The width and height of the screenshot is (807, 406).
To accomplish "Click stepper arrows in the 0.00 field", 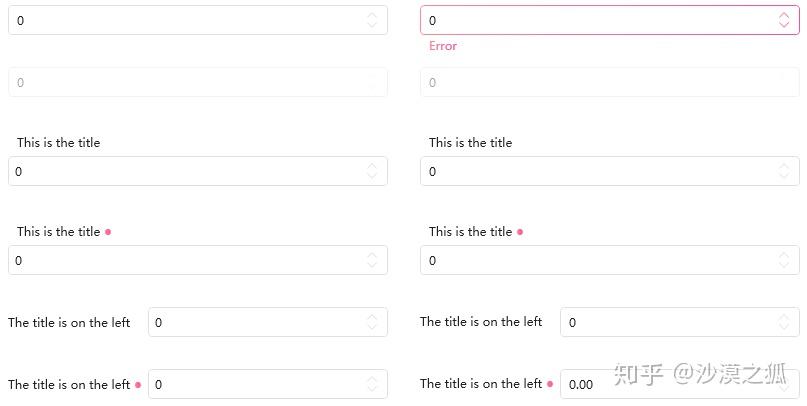I will 784,384.
